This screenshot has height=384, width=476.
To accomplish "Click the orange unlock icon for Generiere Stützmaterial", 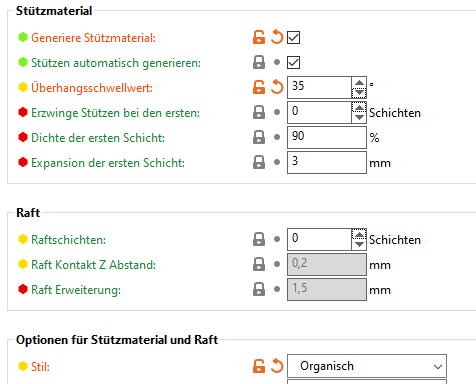I will tap(259, 37).
